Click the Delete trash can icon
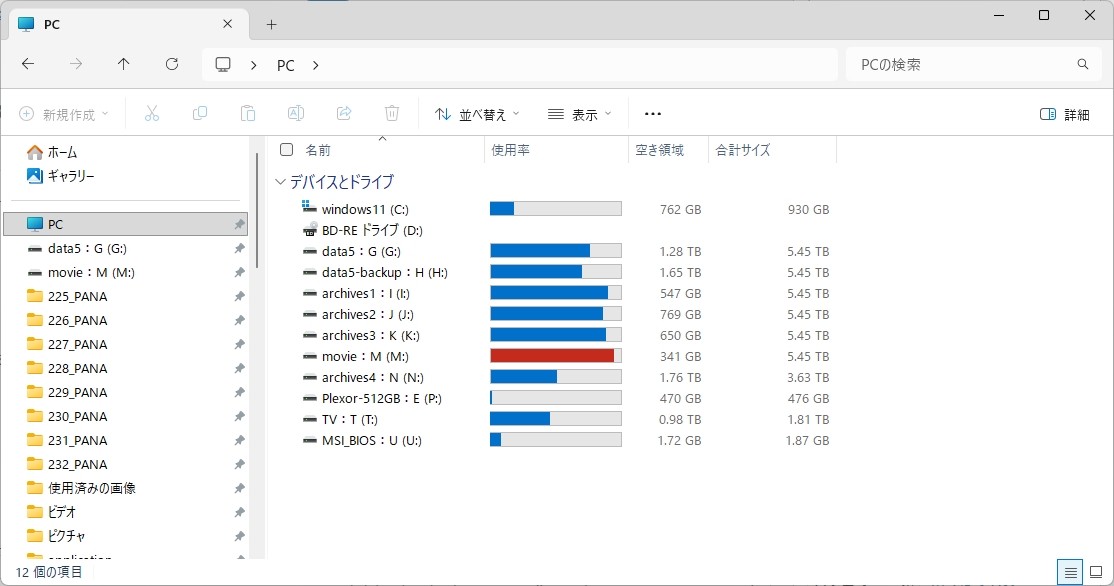Screen dimensions: 1114x586 coord(392,114)
